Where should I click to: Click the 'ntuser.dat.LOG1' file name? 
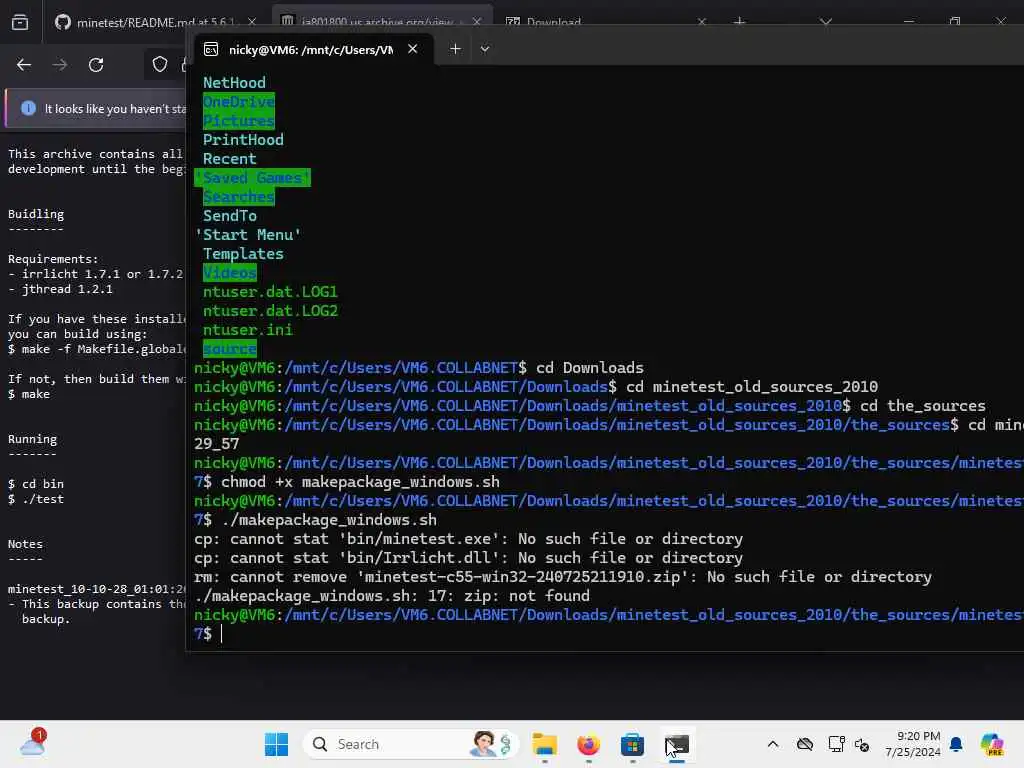click(x=270, y=292)
